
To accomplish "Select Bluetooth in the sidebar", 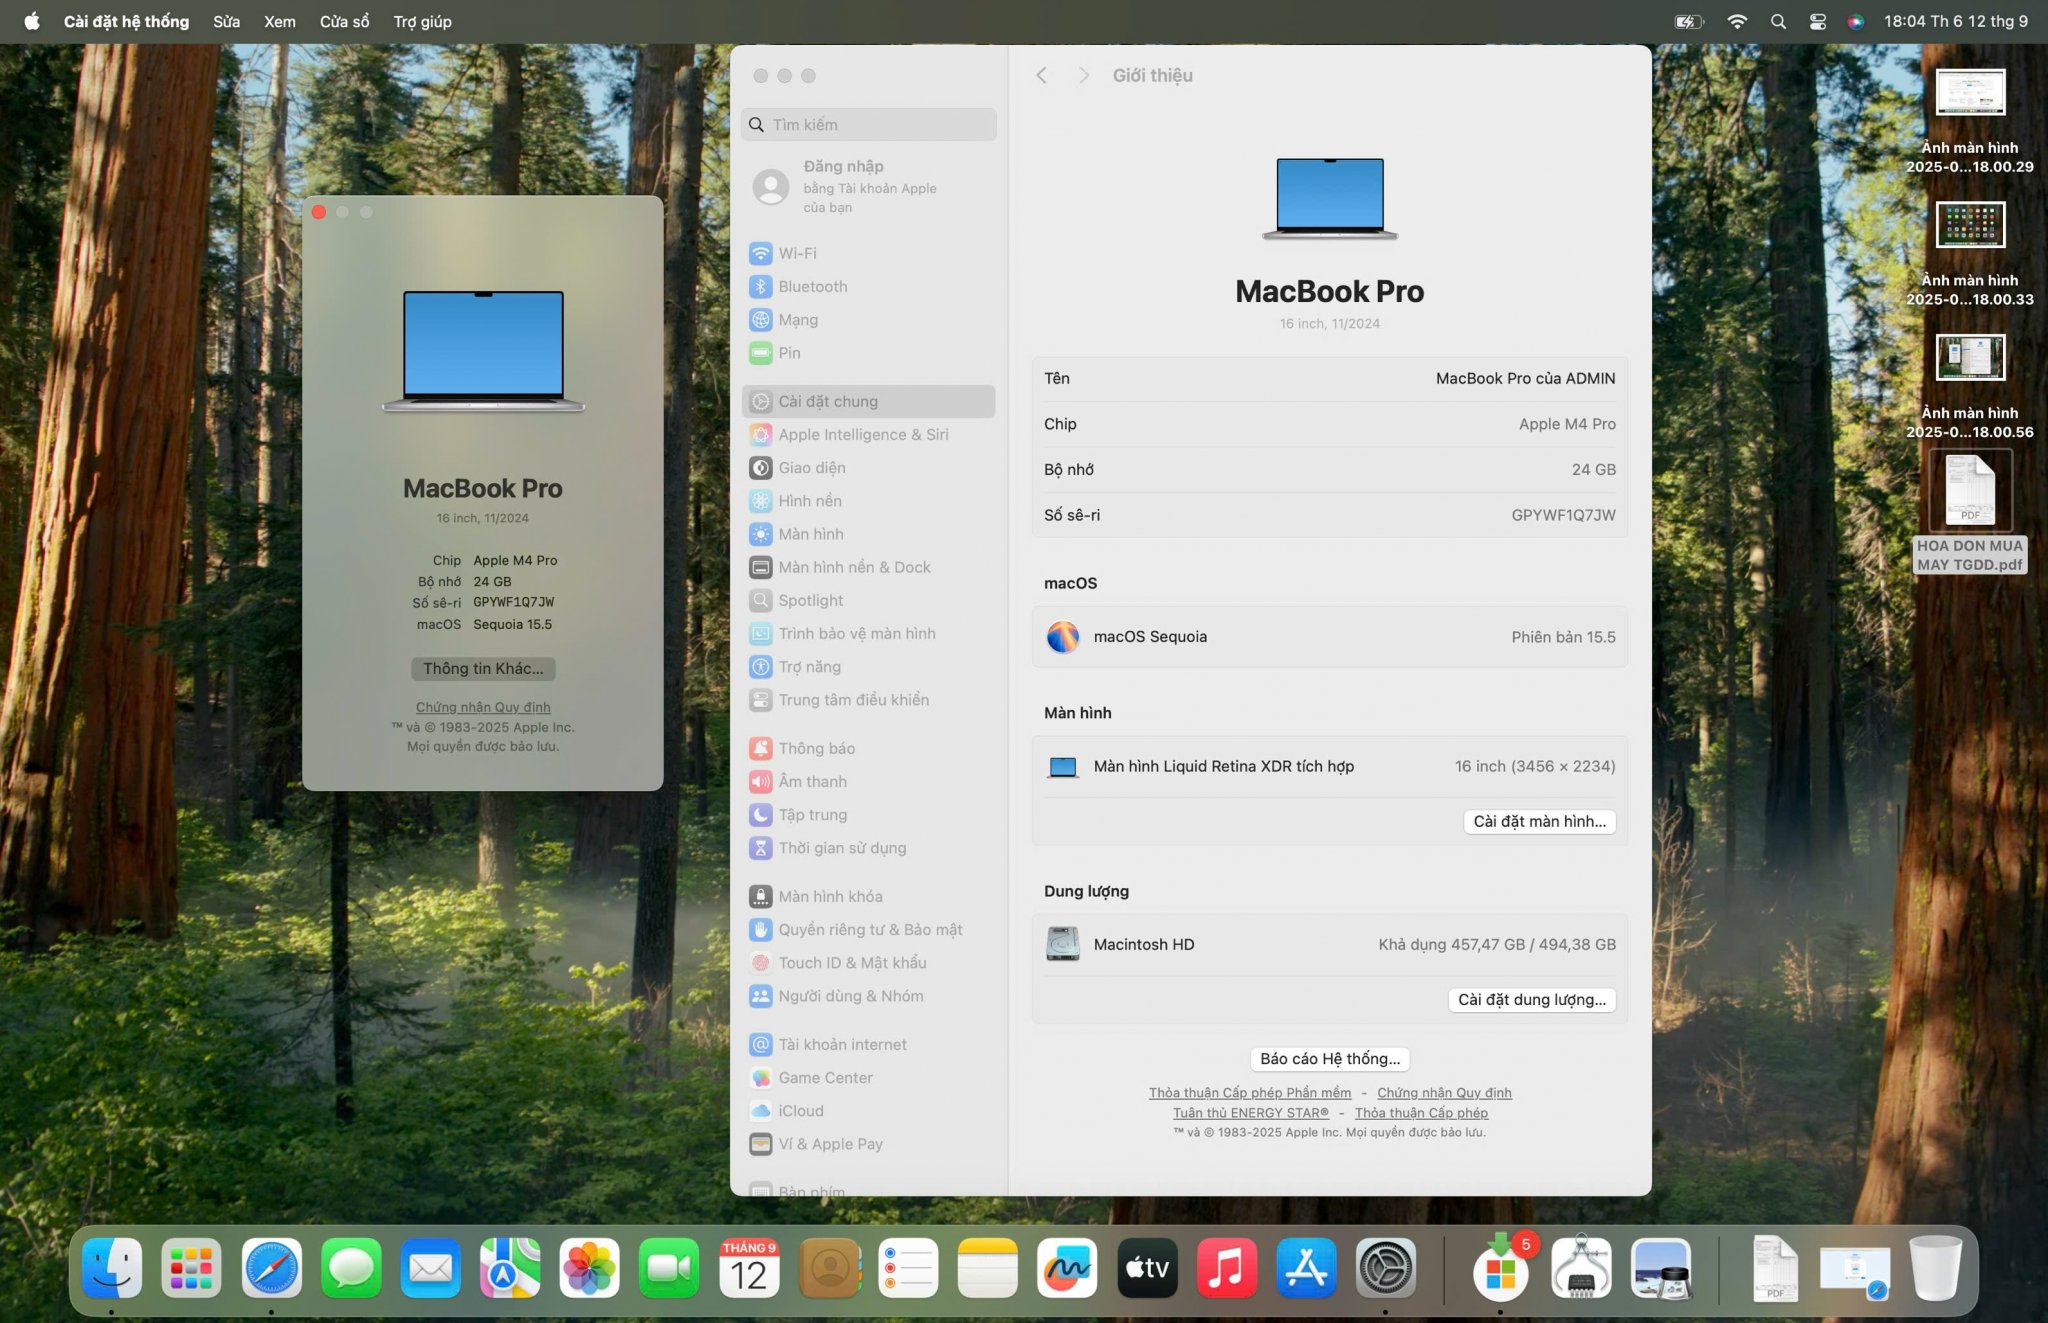I will [812, 286].
